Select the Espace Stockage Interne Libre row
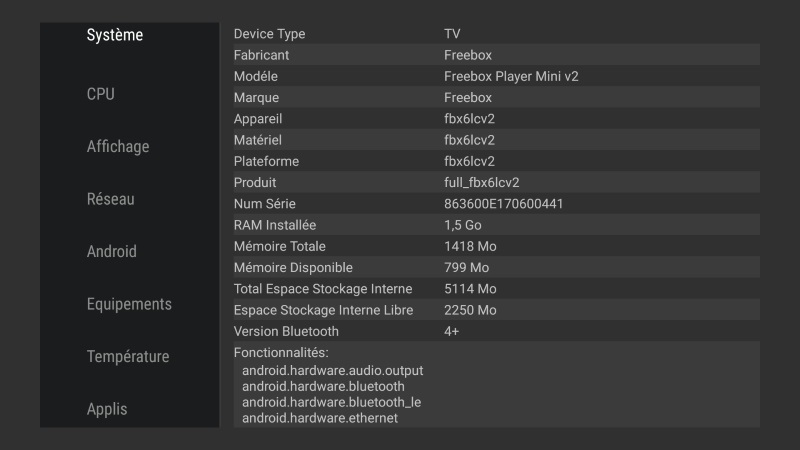Screen dimensions: 800x450 click(x=495, y=310)
